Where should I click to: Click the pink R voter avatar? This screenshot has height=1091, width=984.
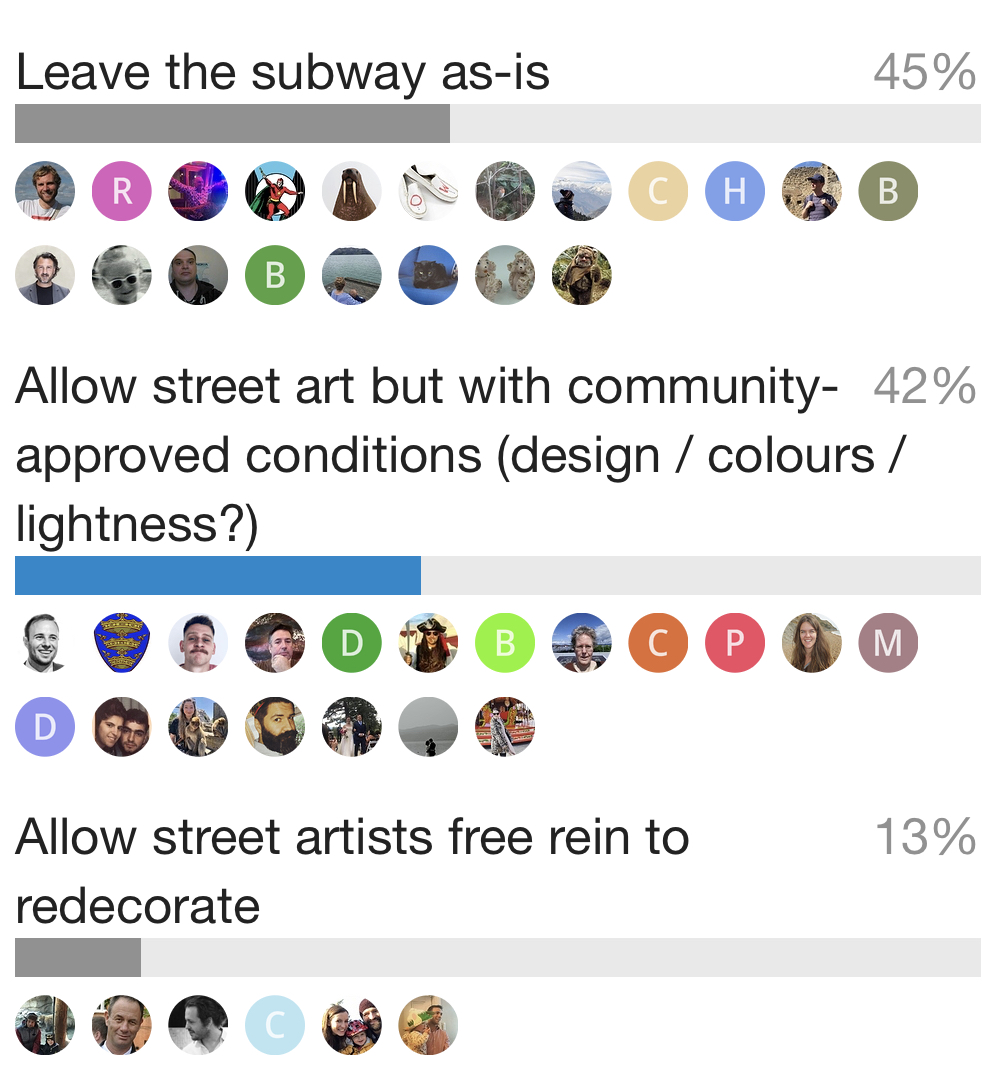[122, 191]
